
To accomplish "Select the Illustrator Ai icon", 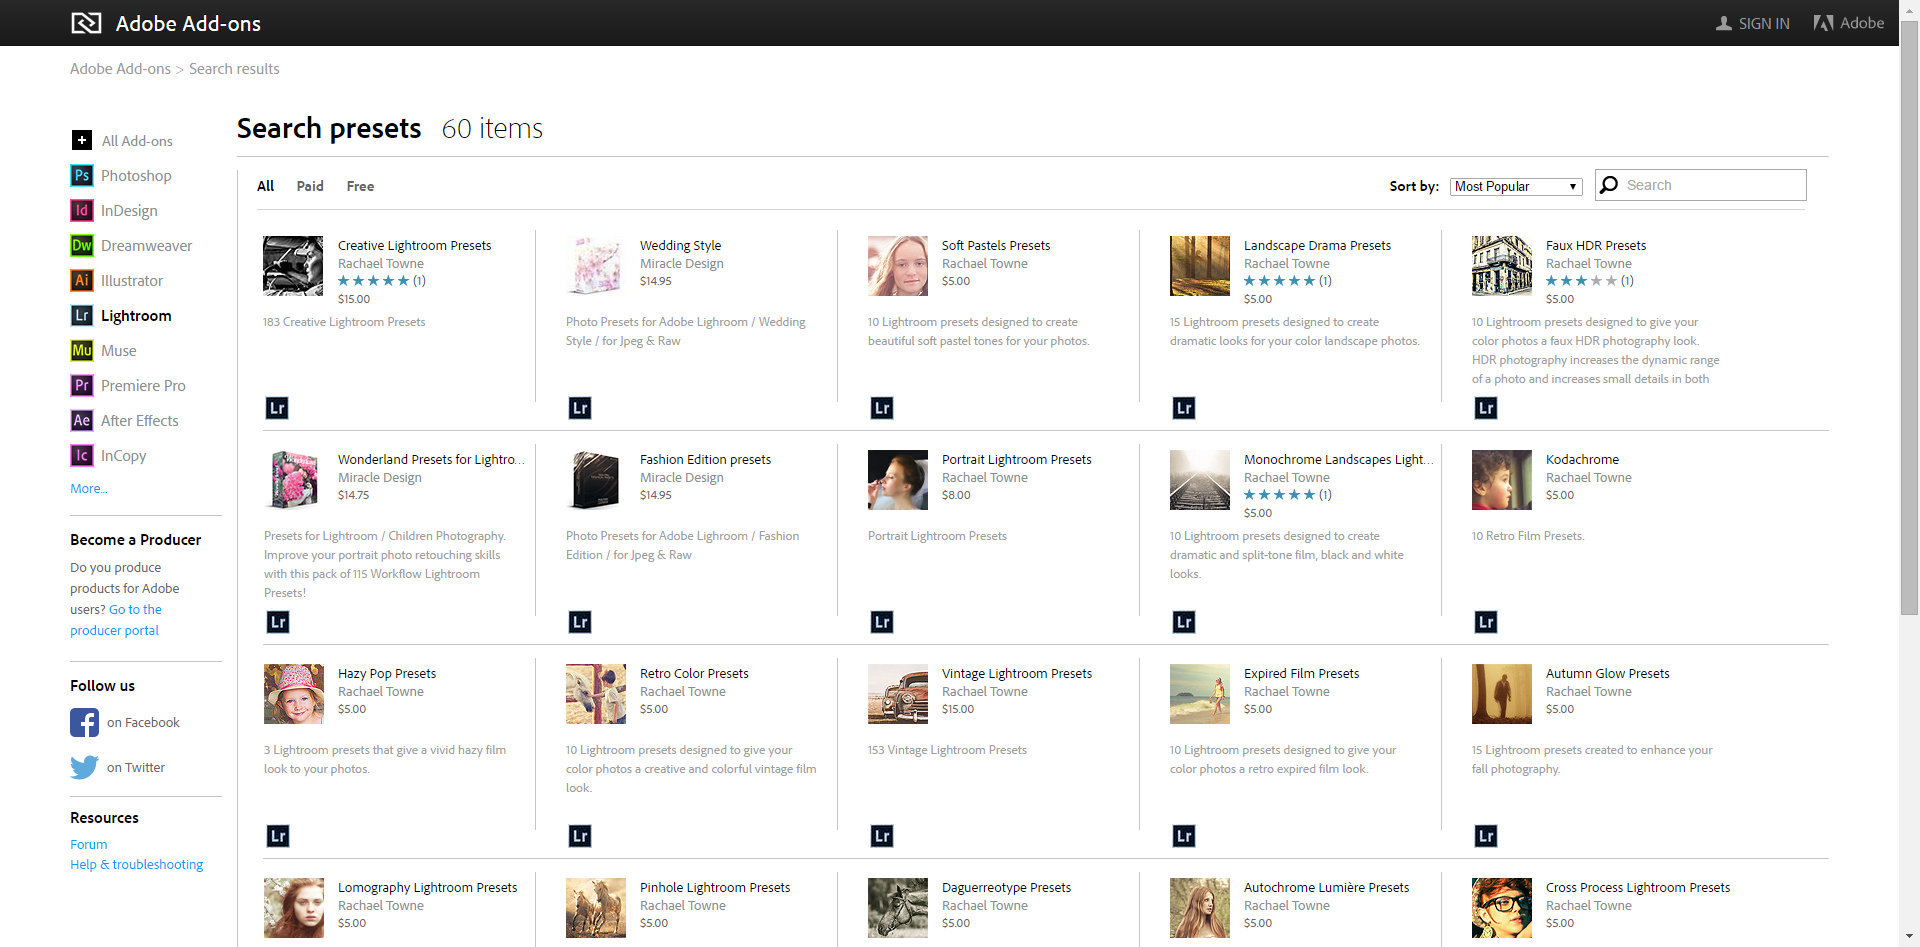I will [x=82, y=281].
